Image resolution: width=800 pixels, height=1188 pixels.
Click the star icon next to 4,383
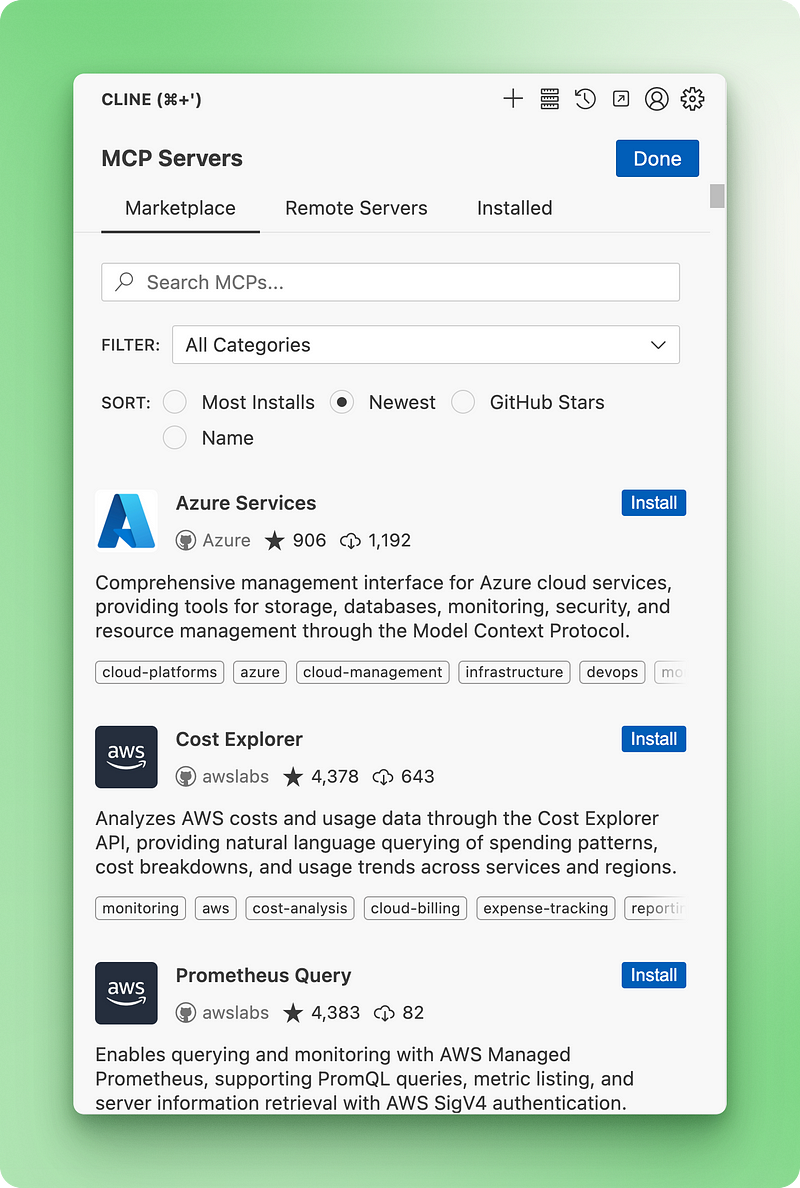[x=293, y=1013]
